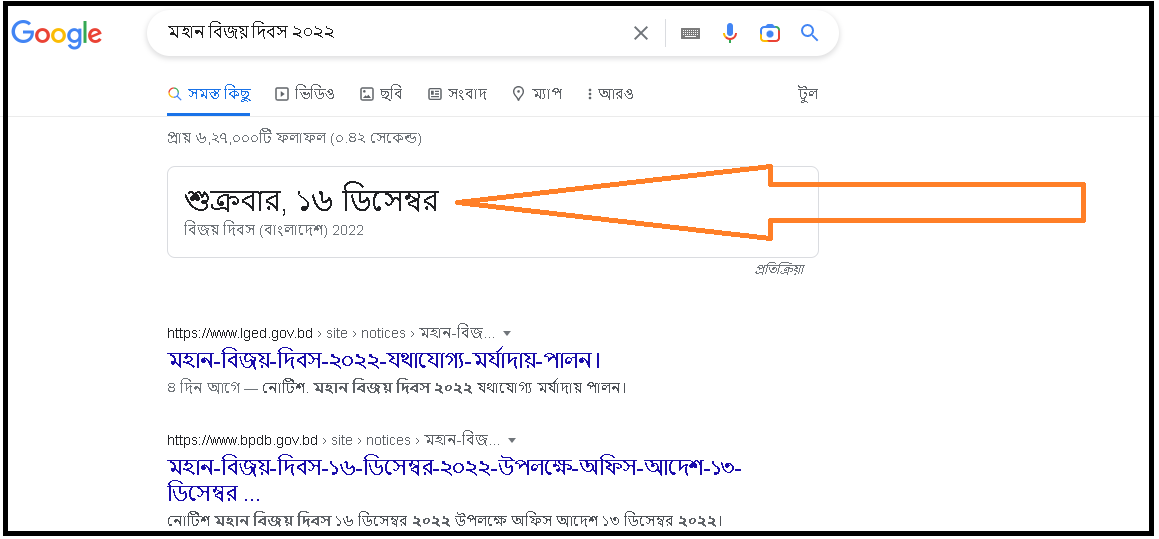1159x539 pixels.
Task: Switch to the ছবি tab
Action: point(381,94)
